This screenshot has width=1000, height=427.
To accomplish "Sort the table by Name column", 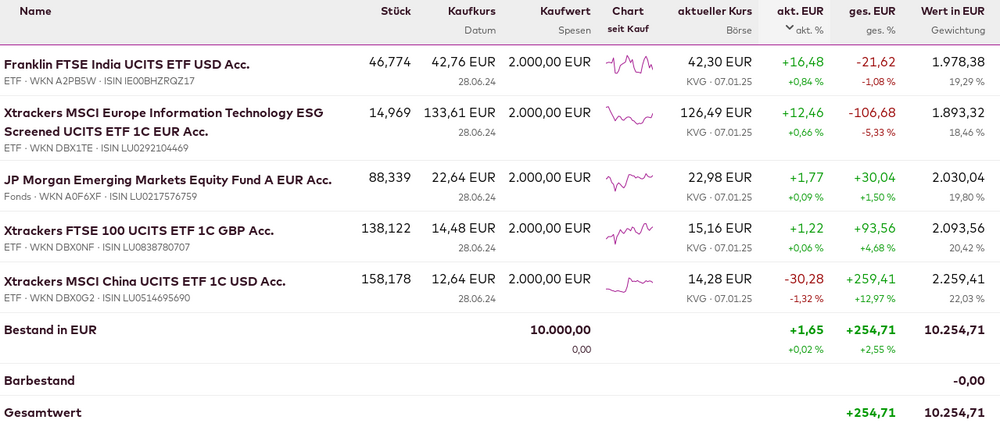I will coord(35,11).
